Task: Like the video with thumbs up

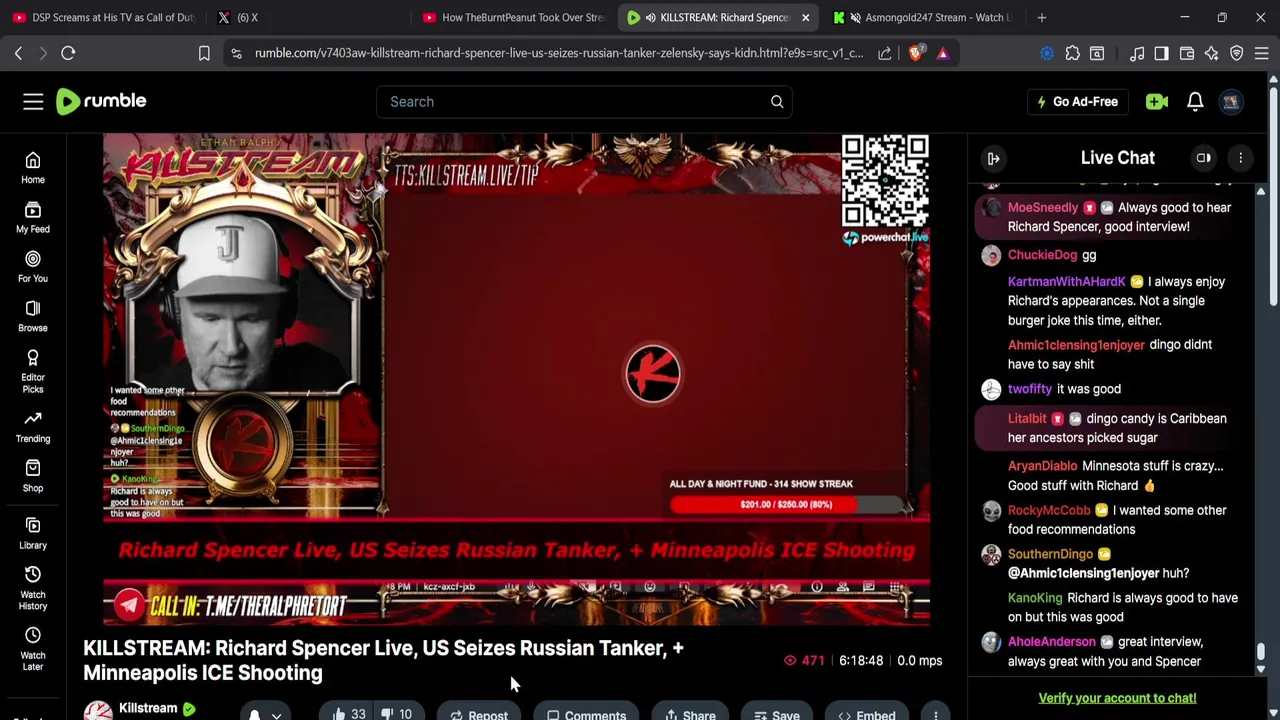Action: [349, 713]
